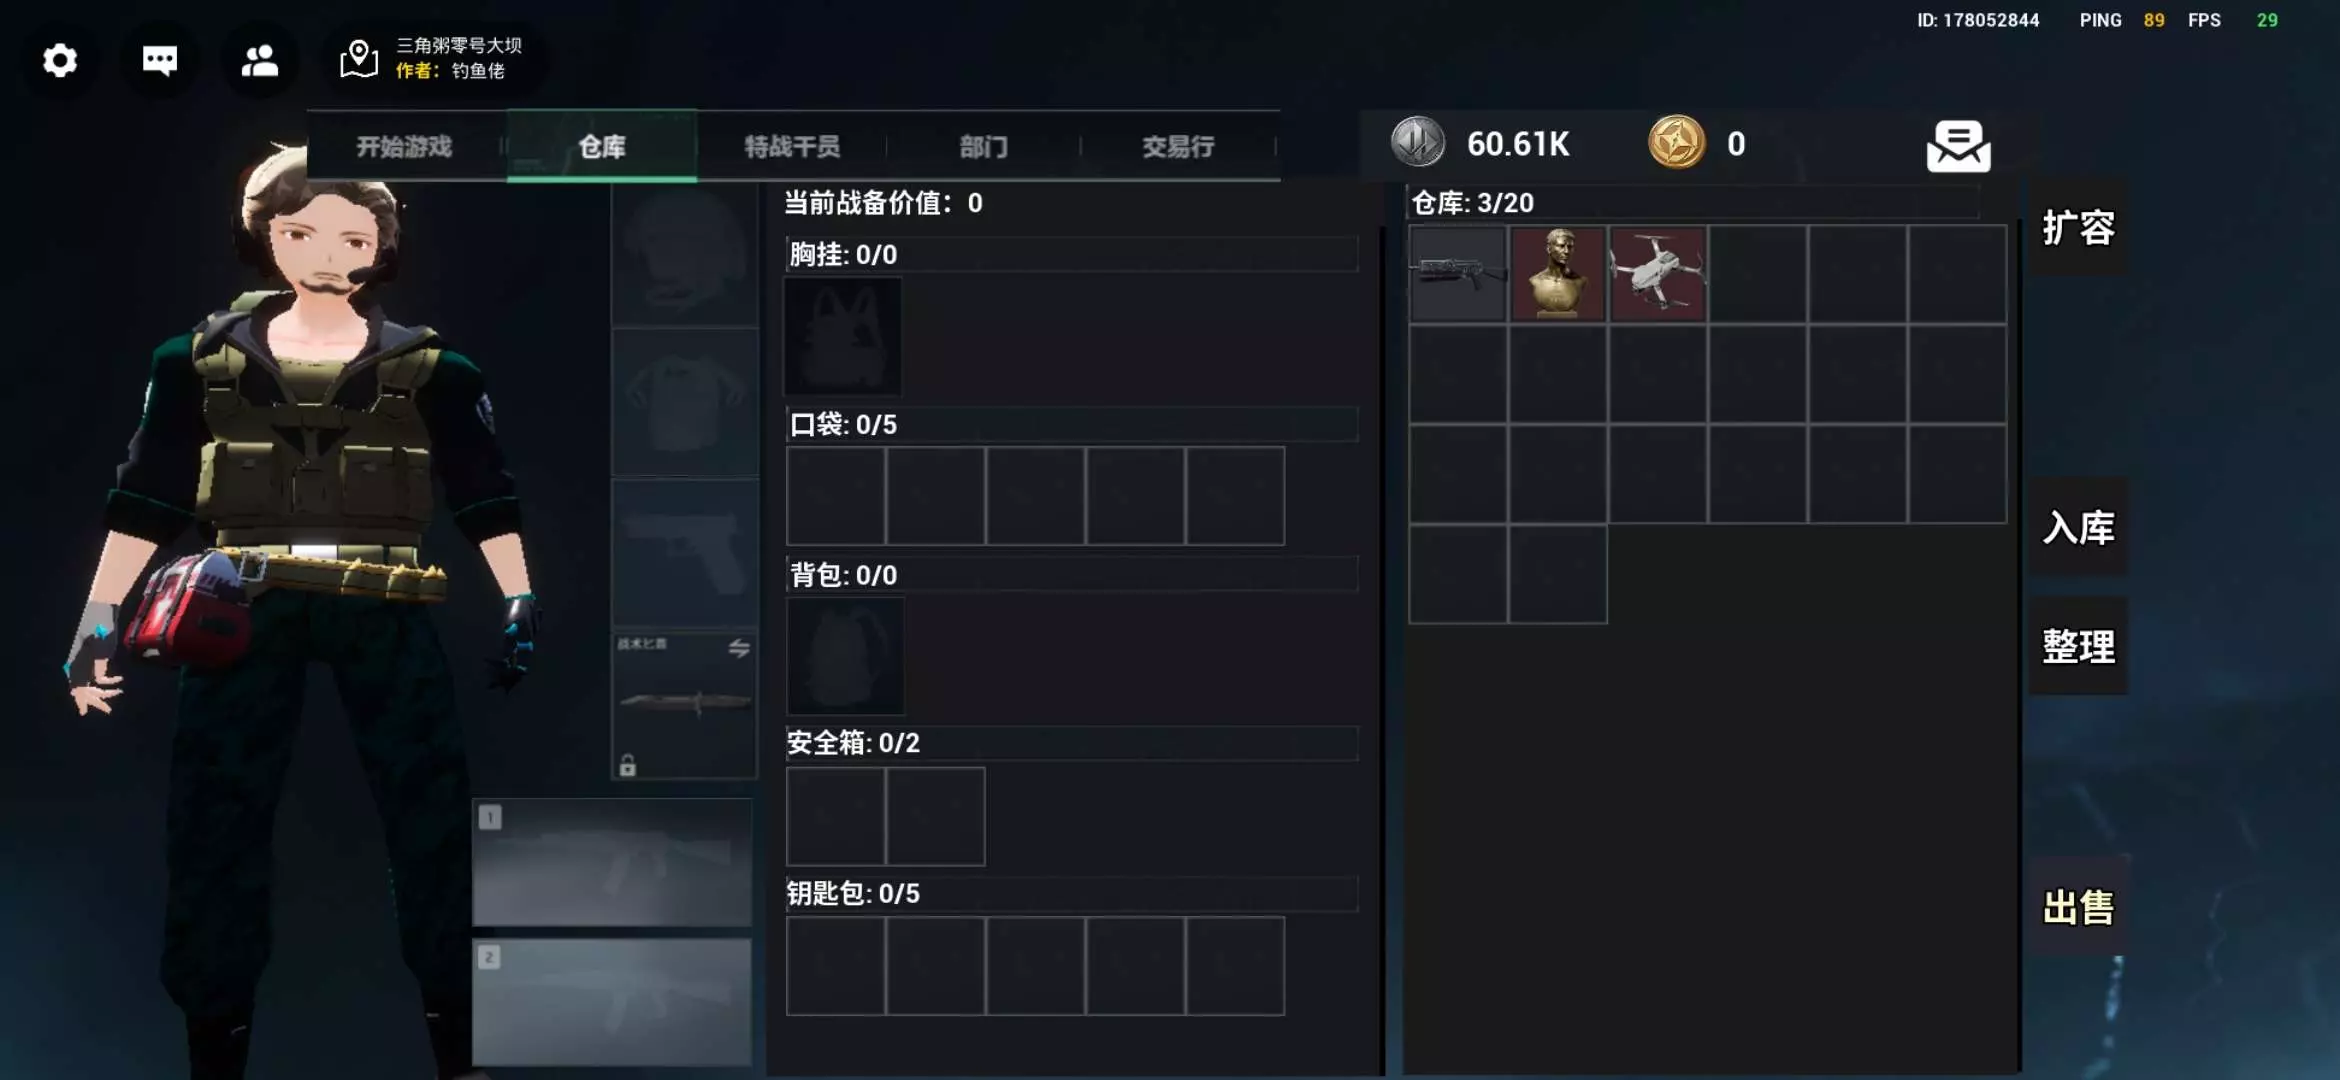Click the gold coin currency icon
The width and height of the screenshot is (2340, 1080).
1676,143
